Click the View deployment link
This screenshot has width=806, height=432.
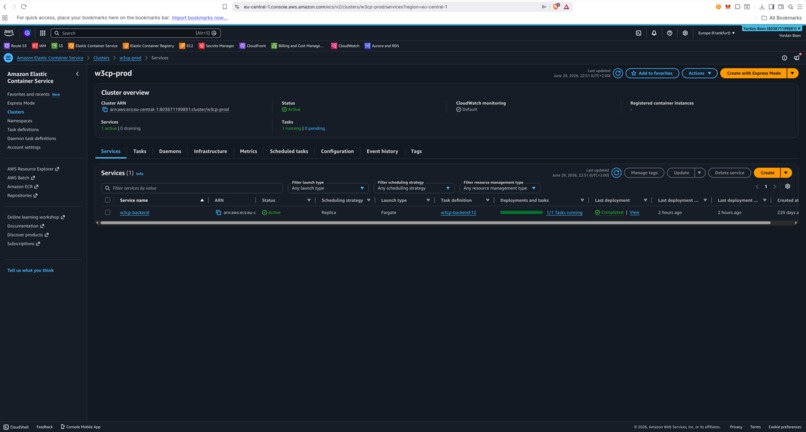pyautogui.click(x=634, y=212)
